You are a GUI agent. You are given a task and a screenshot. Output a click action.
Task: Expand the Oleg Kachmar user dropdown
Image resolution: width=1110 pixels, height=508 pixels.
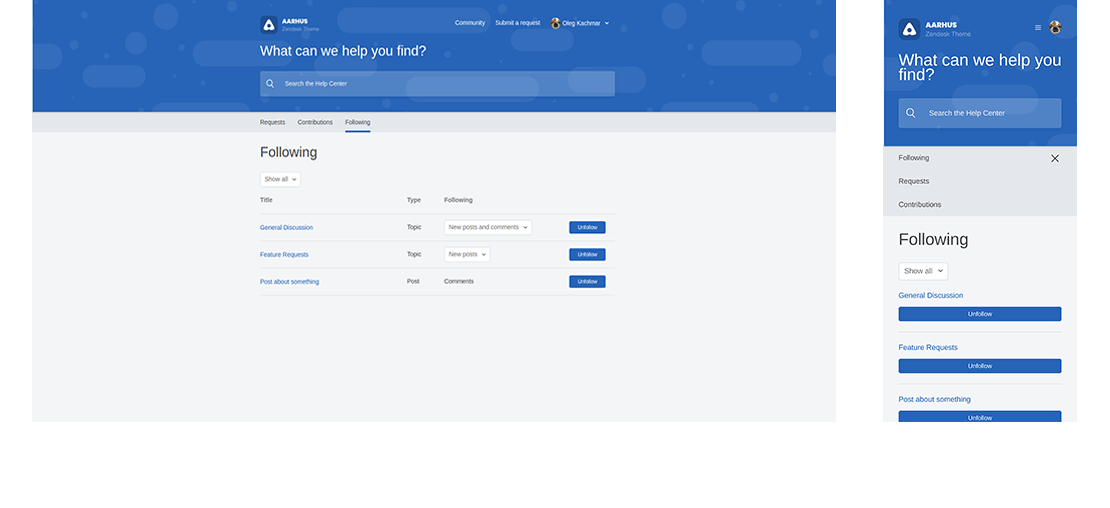pos(607,23)
